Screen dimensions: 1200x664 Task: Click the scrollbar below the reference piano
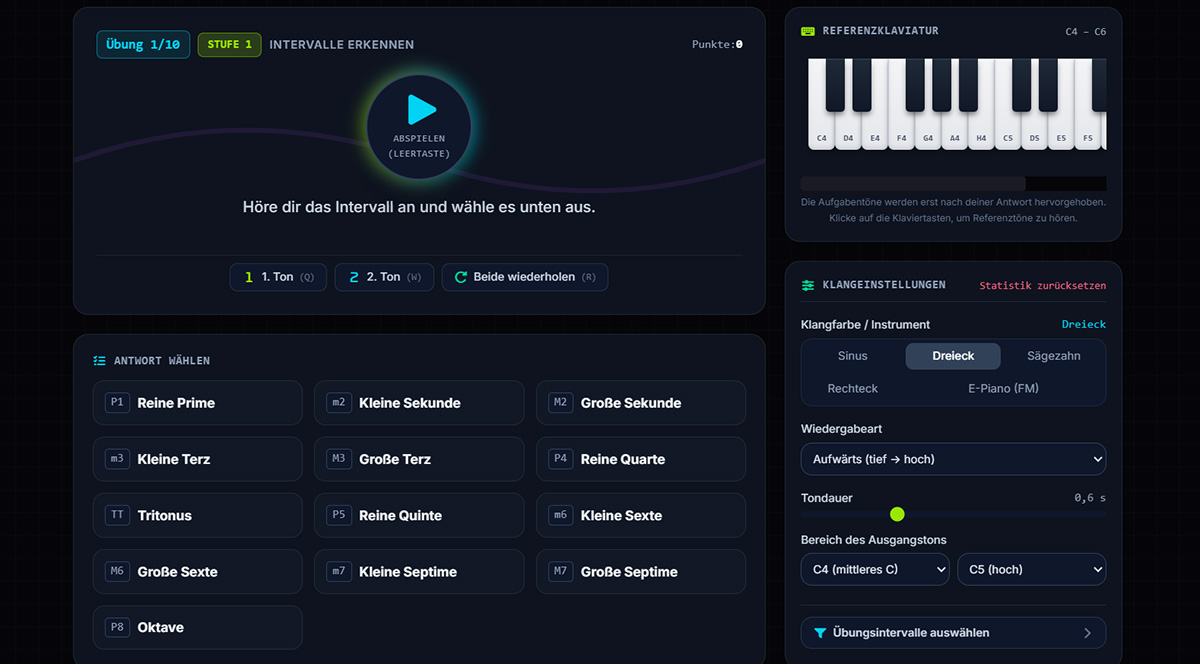pos(913,183)
